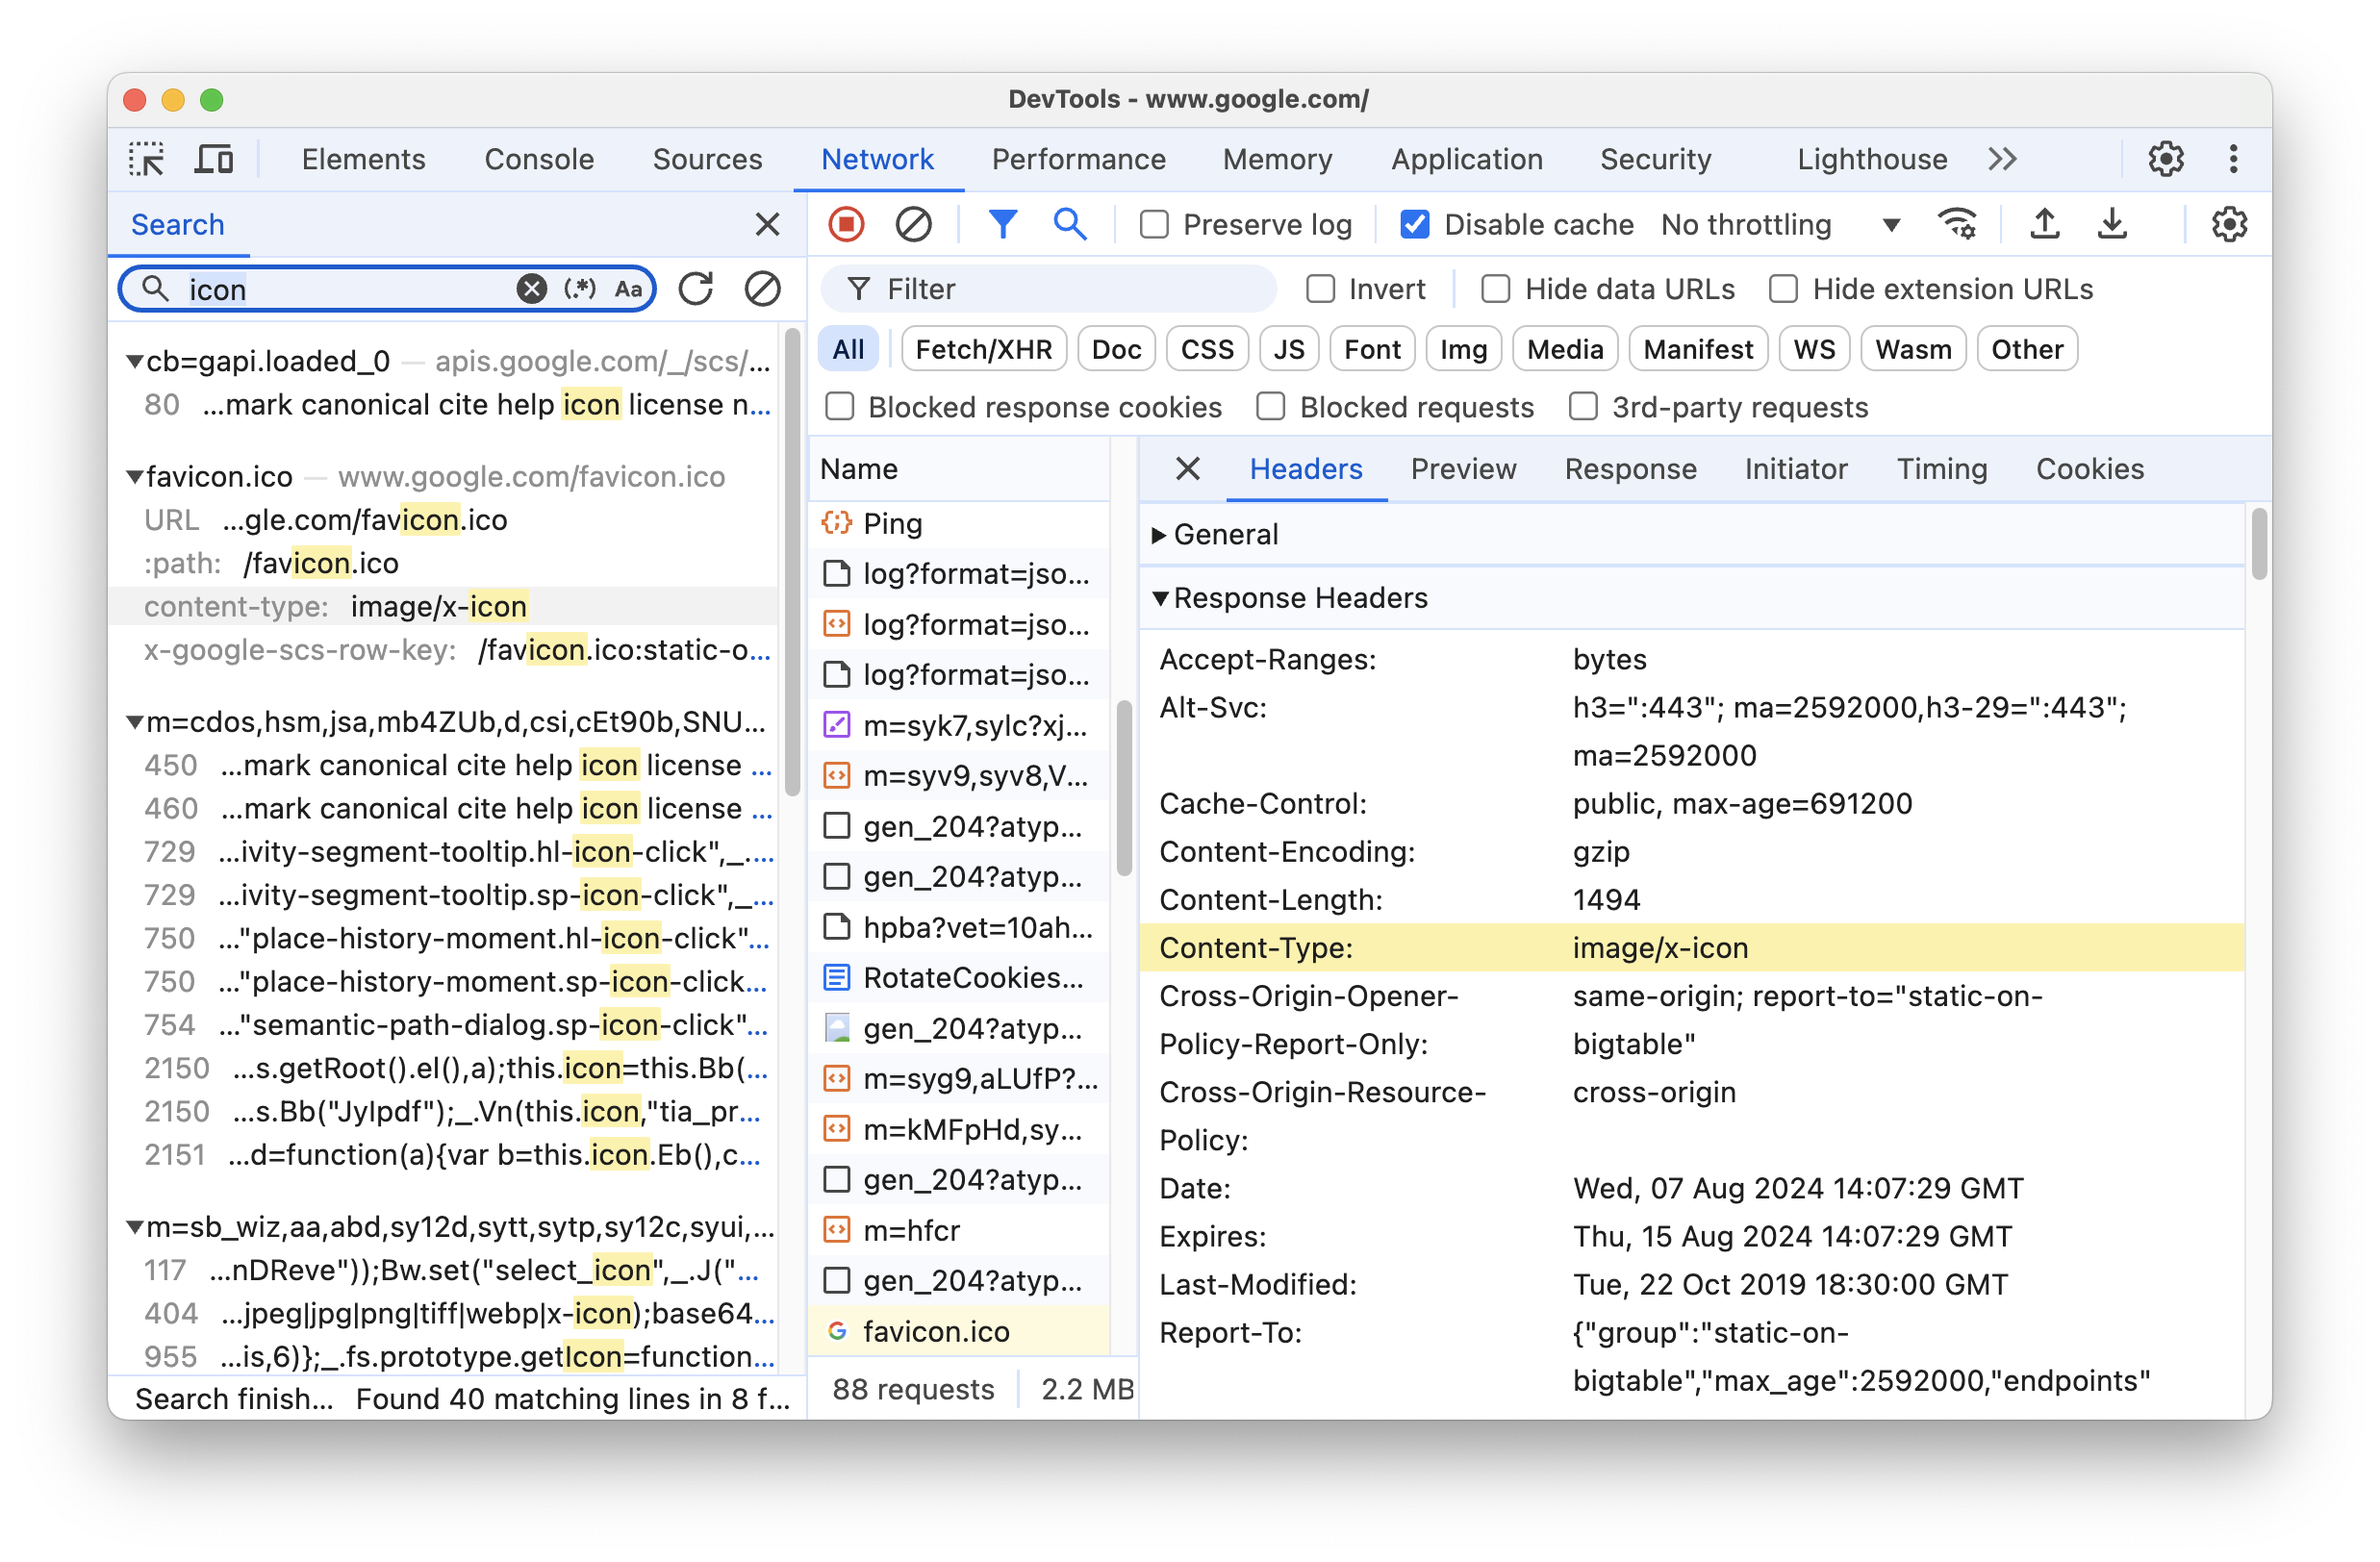
Task: Click the search magnifier icon in toolbar
Action: tap(1069, 223)
